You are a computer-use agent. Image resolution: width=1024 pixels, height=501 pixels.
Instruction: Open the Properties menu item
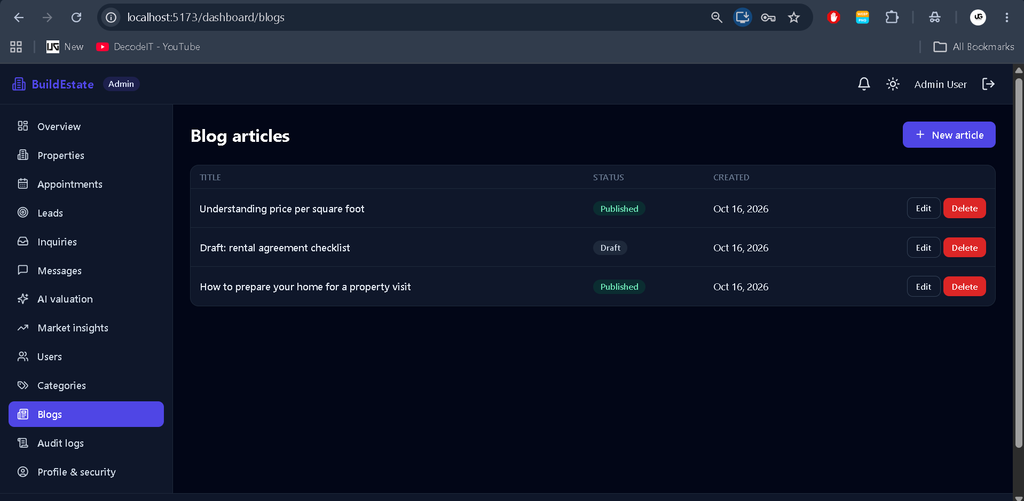tap(86, 155)
